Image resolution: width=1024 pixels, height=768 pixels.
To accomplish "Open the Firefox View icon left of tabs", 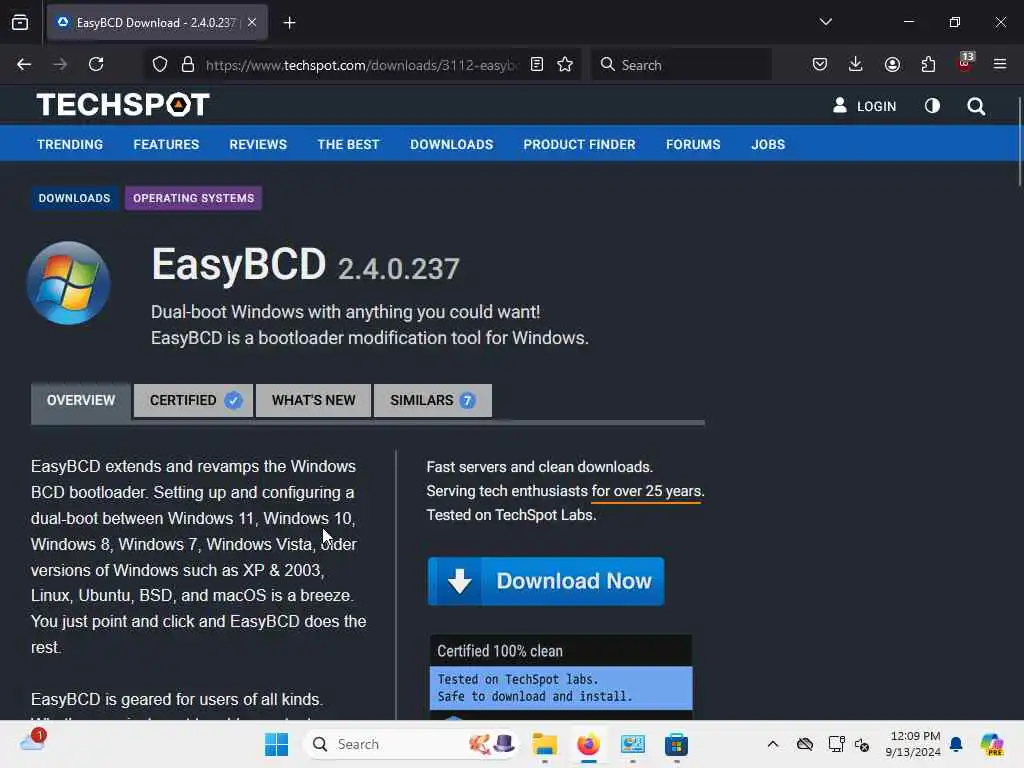I will click(20, 22).
